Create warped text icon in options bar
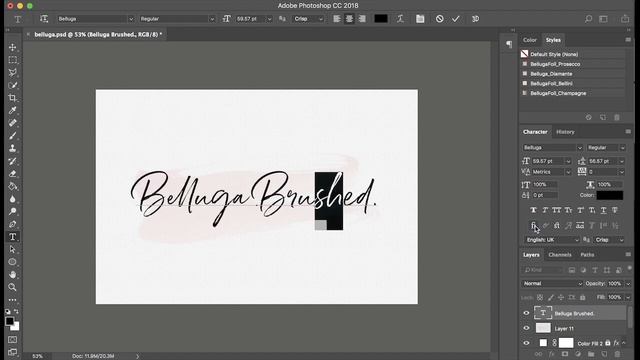The width and height of the screenshot is (640, 360). pos(400,19)
